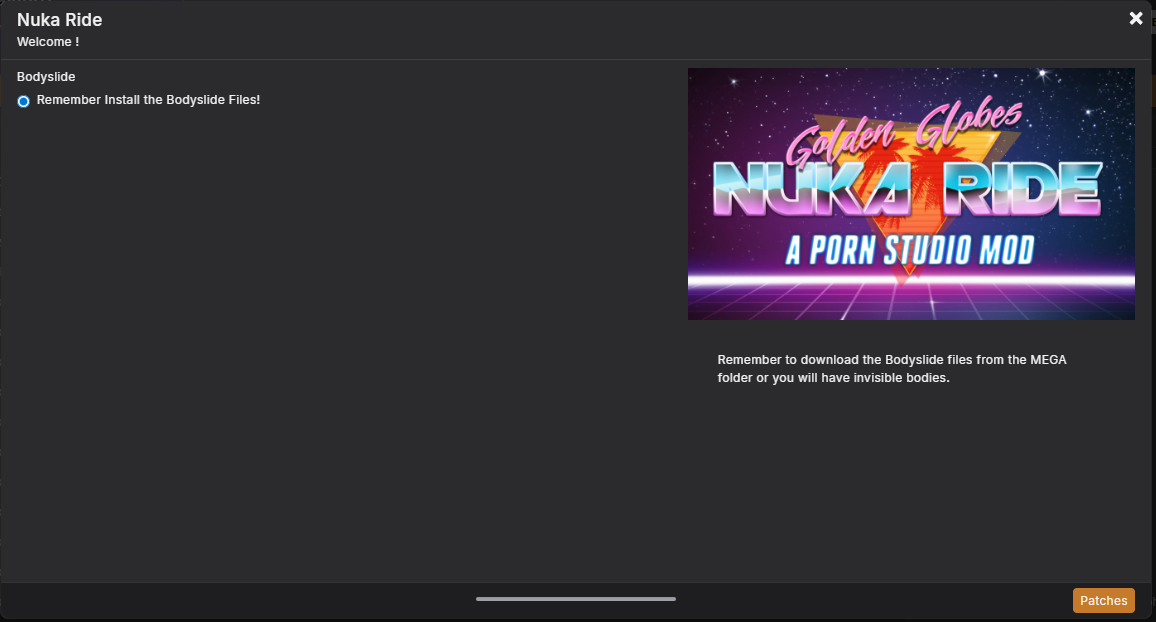Click the MEGA folder reminder description text

click(x=891, y=368)
